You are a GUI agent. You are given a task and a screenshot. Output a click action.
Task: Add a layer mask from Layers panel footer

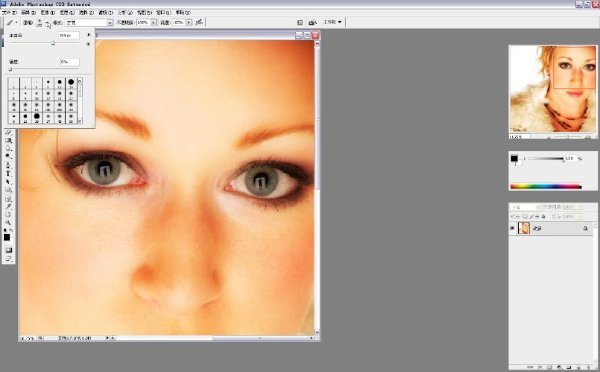(x=549, y=367)
